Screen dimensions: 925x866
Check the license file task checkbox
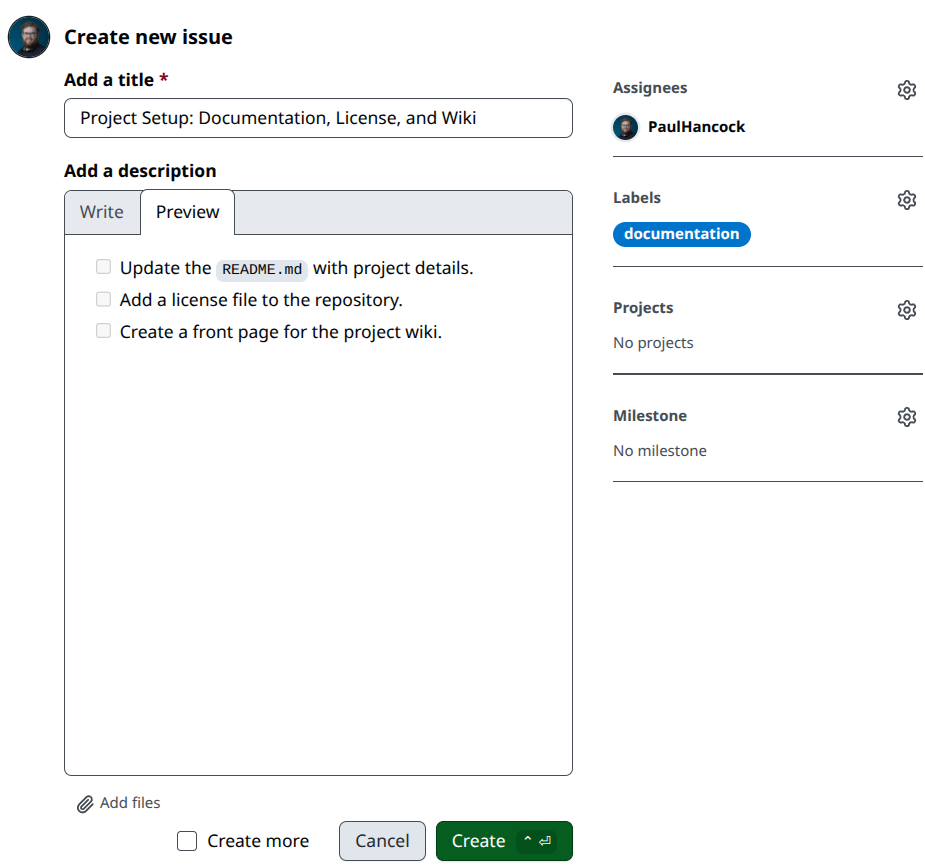pyautogui.click(x=103, y=298)
